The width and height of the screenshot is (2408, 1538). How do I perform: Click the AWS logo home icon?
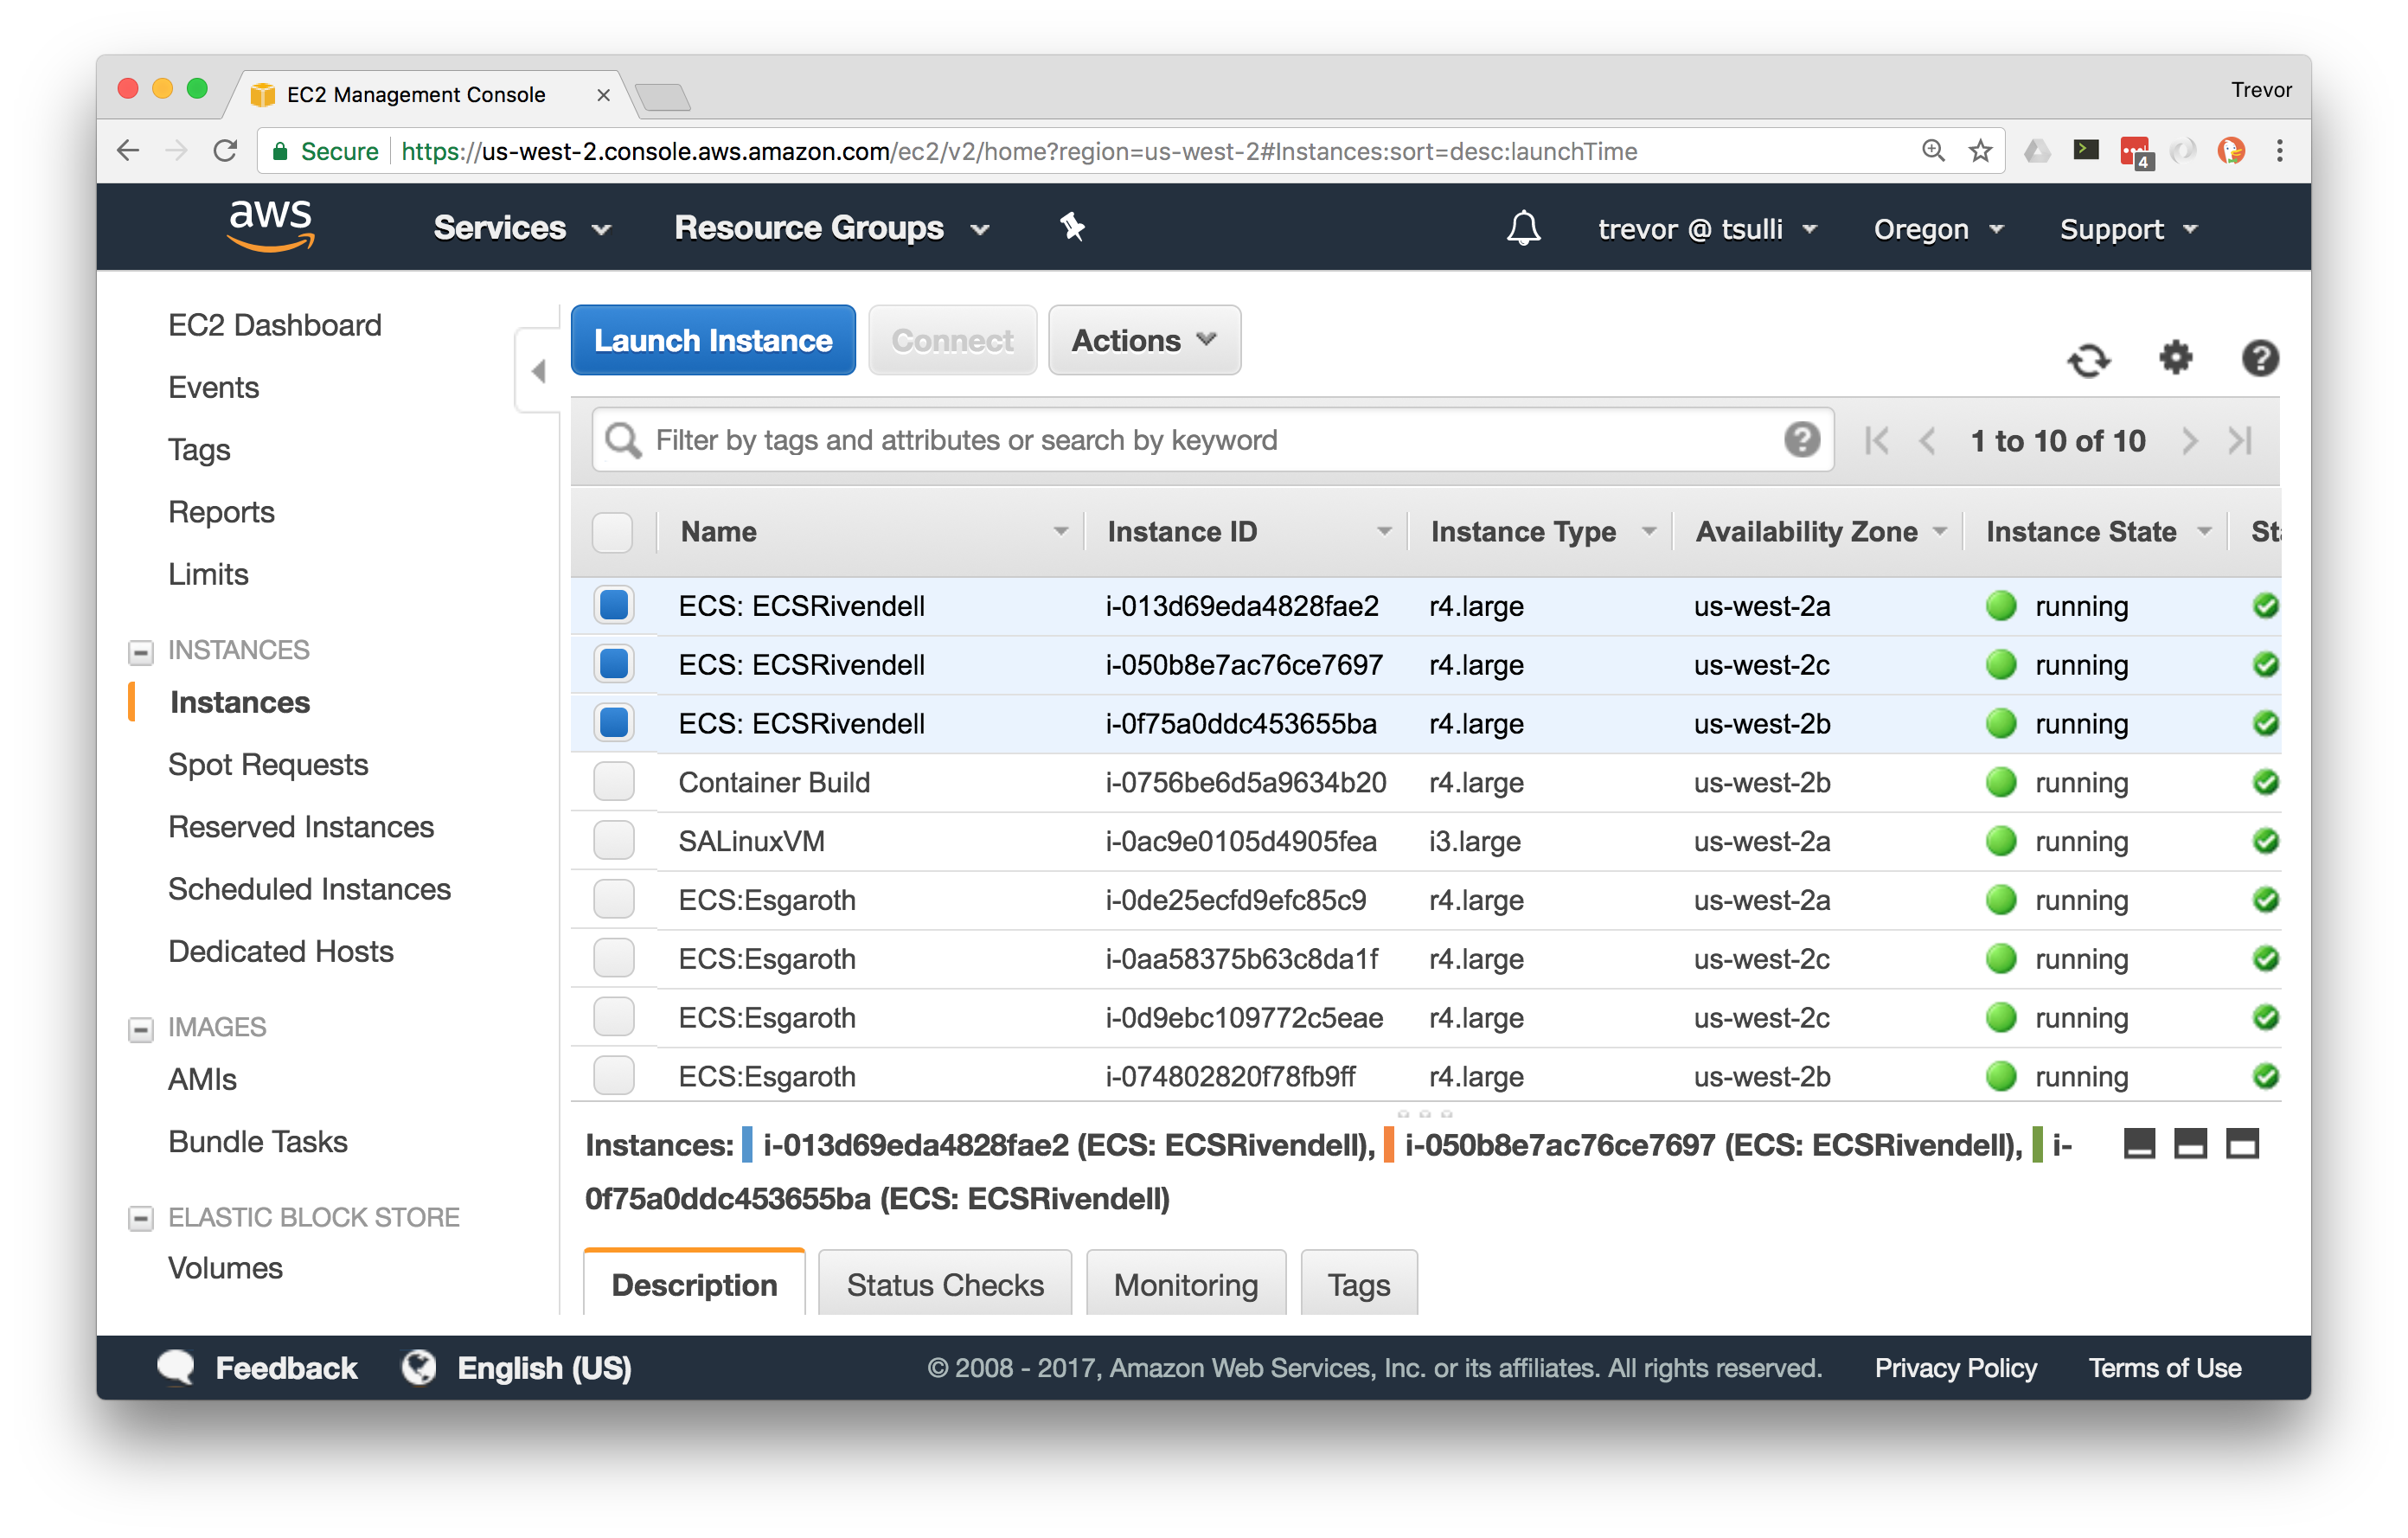pyautogui.click(x=271, y=226)
